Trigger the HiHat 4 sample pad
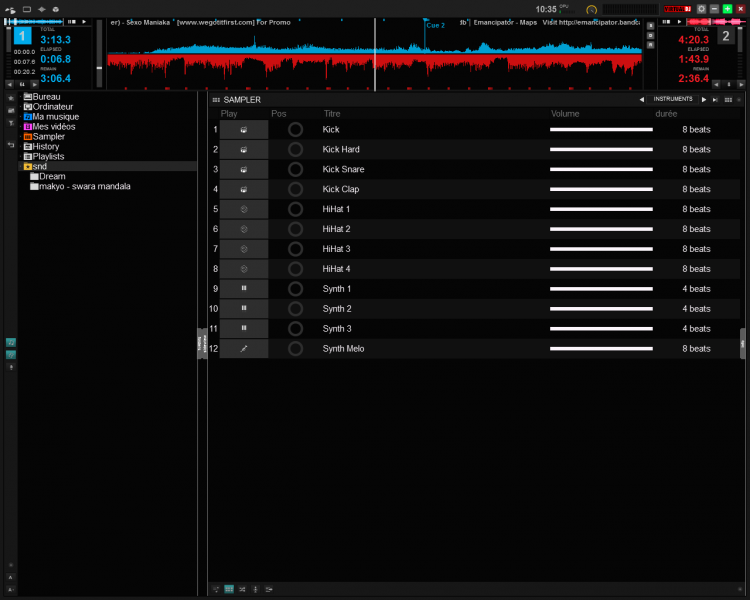The height and width of the screenshot is (600, 750). (244, 269)
